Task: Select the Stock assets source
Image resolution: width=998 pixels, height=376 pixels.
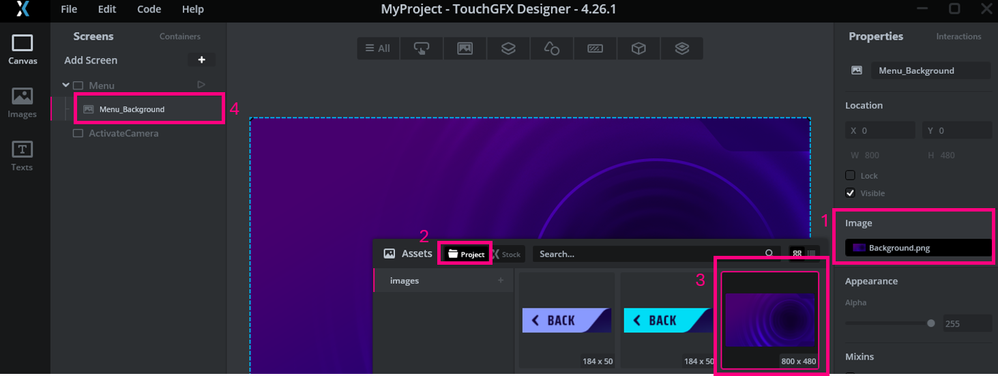Action: click(507, 254)
